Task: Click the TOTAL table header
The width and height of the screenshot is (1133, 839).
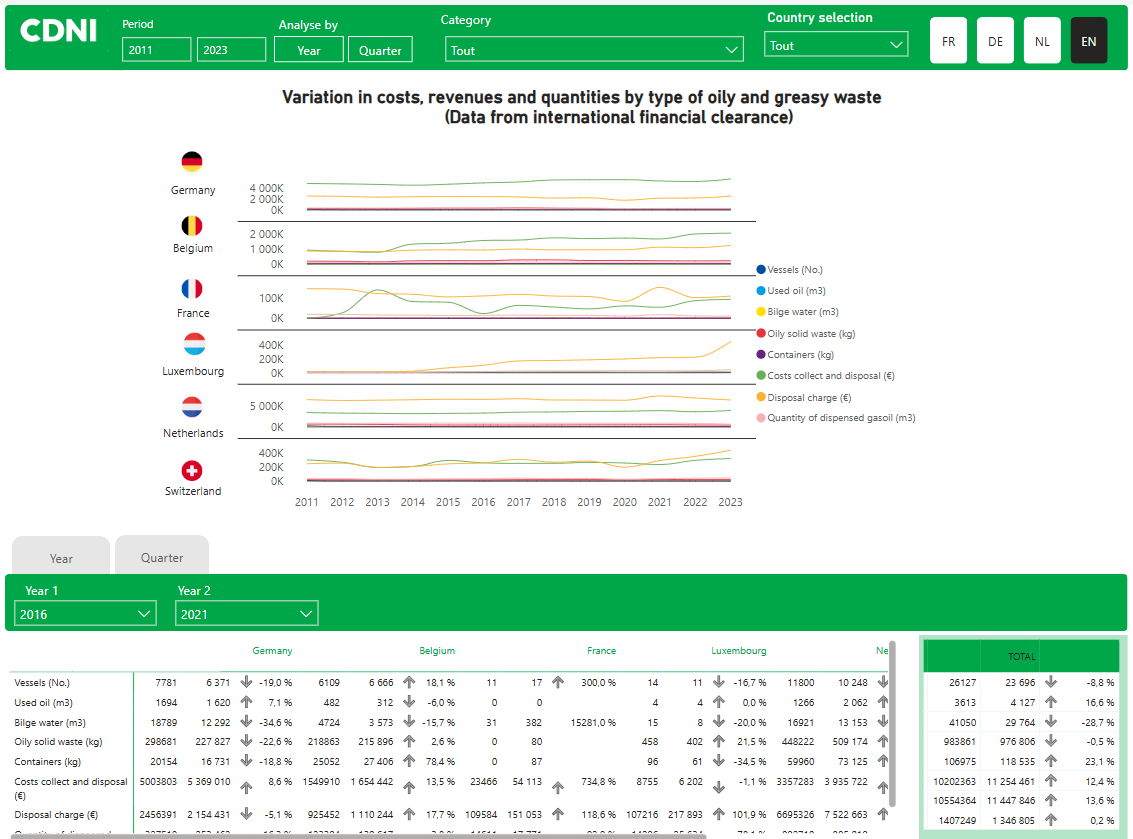Action: tap(1022, 656)
